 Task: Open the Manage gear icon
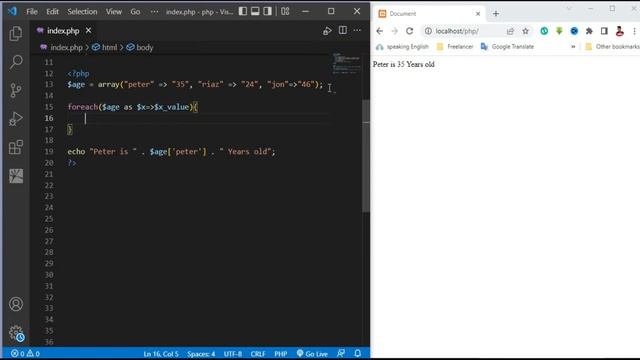(16, 333)
